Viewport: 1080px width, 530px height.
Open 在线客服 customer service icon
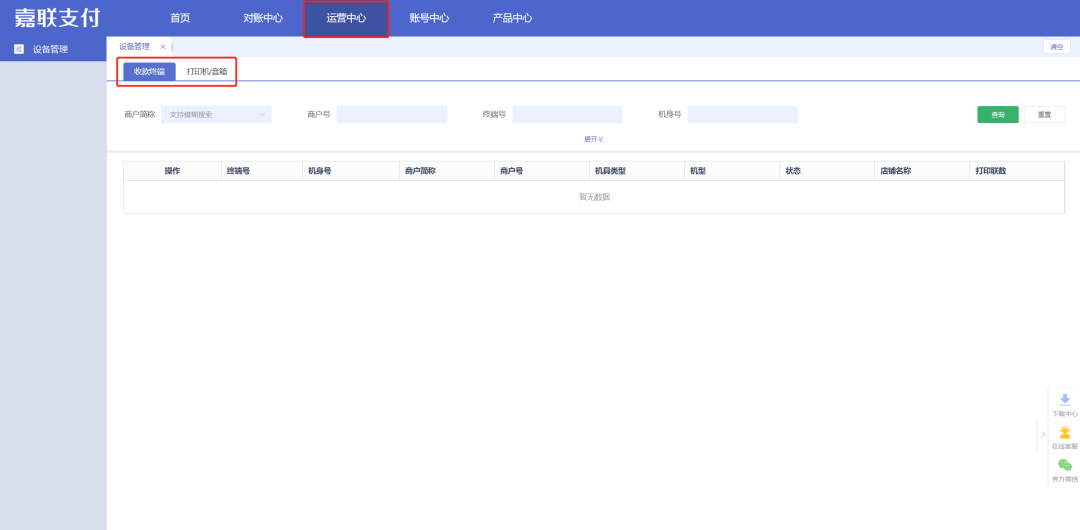1064,432
